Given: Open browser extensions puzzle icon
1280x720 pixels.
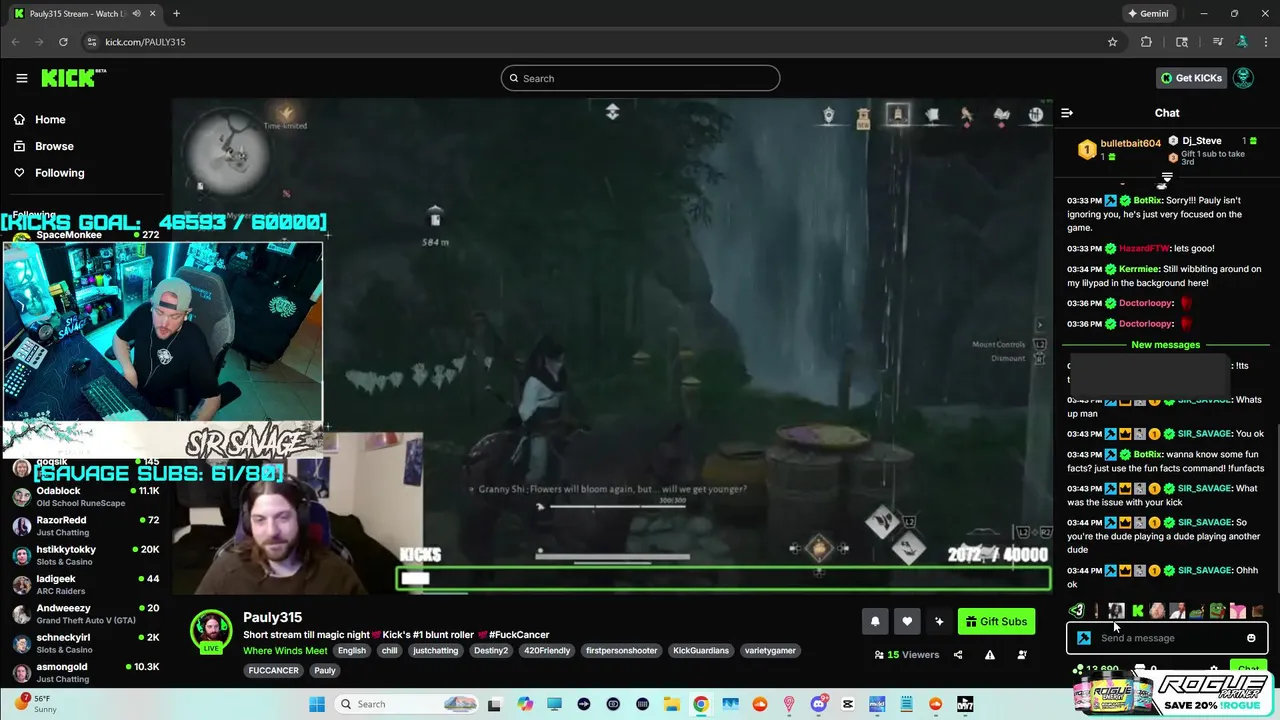Looking at the screenshot, I should coord(1146,42).
